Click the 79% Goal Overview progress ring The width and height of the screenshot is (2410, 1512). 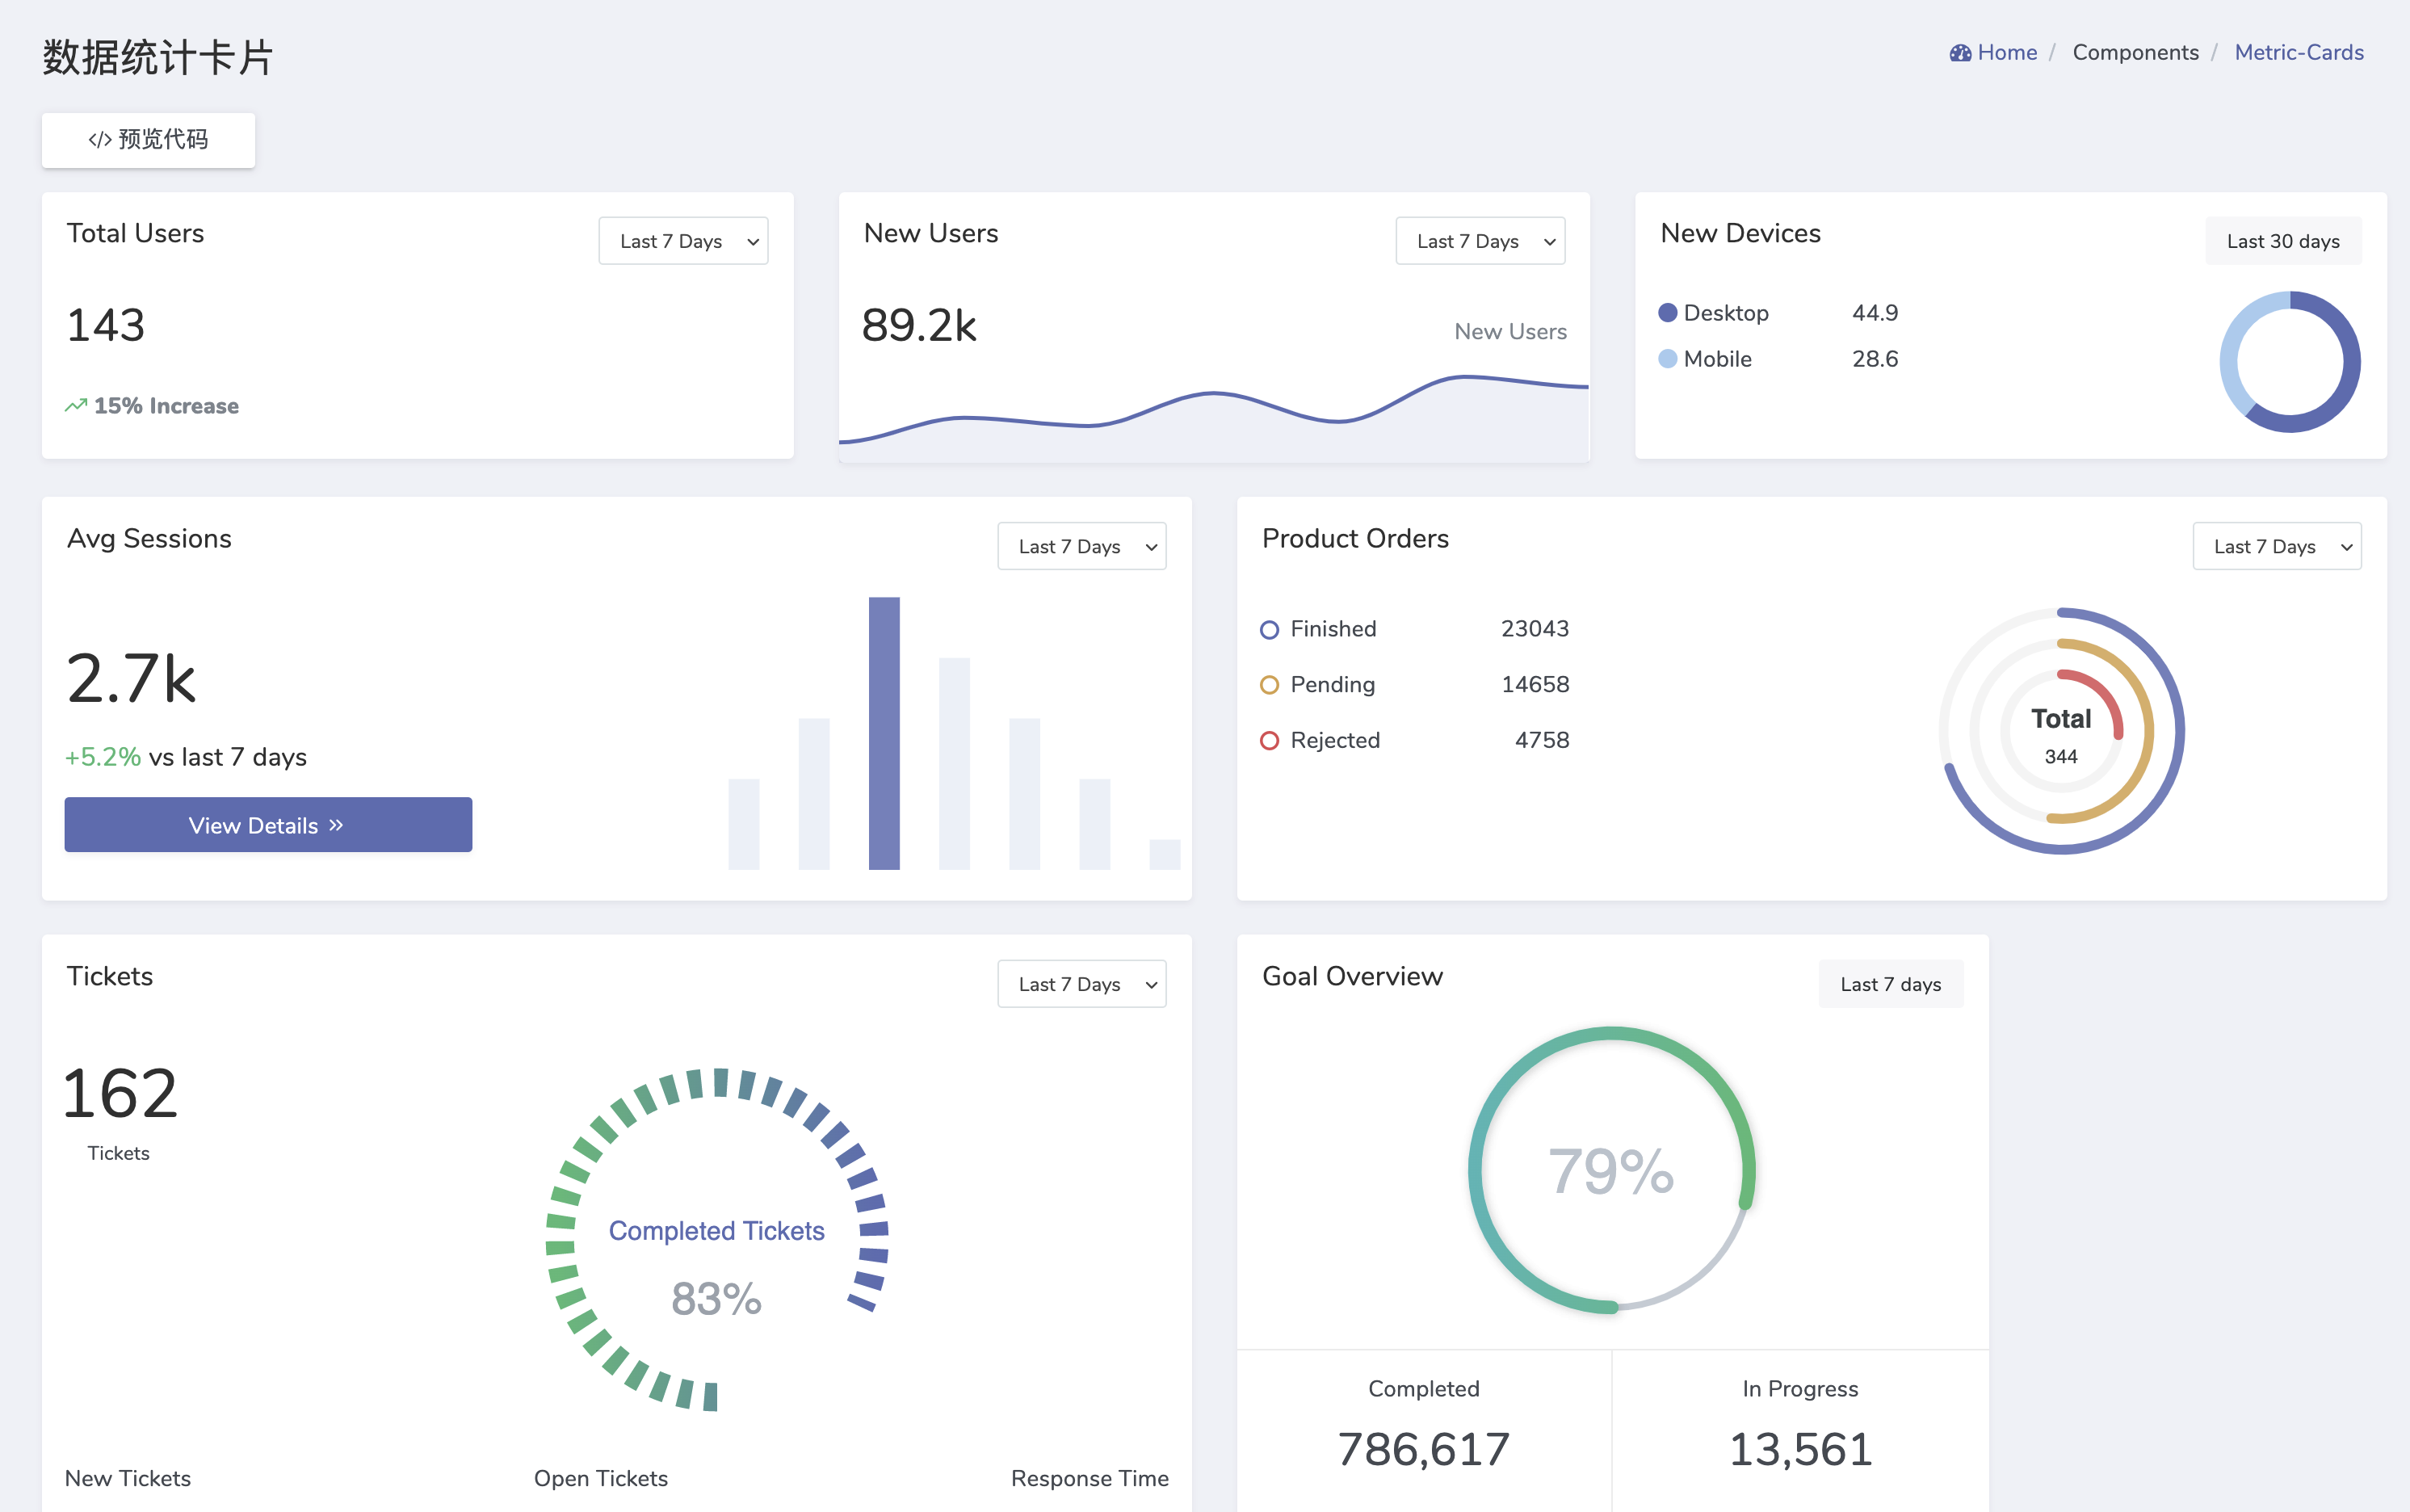(1611, 1170)
